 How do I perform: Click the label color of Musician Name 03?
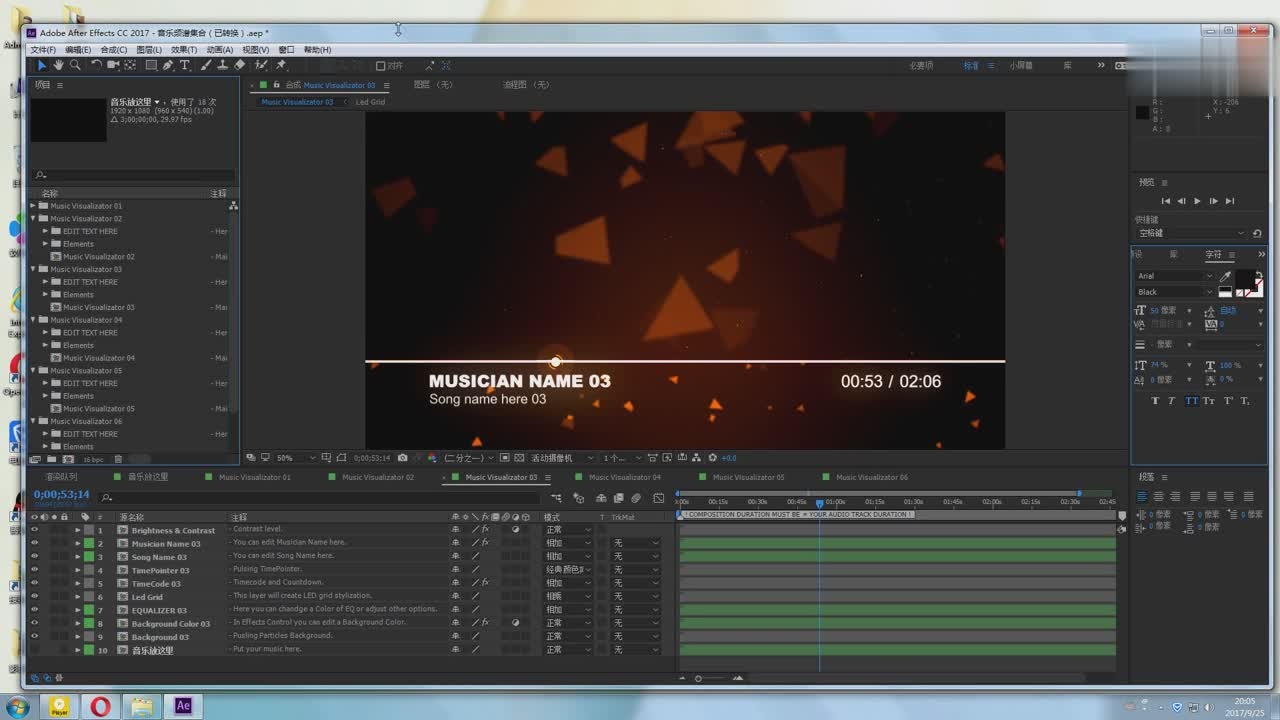click(x=88, y=543)
